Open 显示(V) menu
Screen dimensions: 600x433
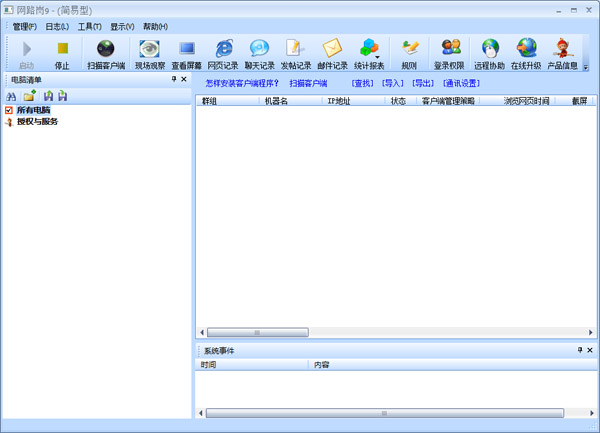(122, 26)
